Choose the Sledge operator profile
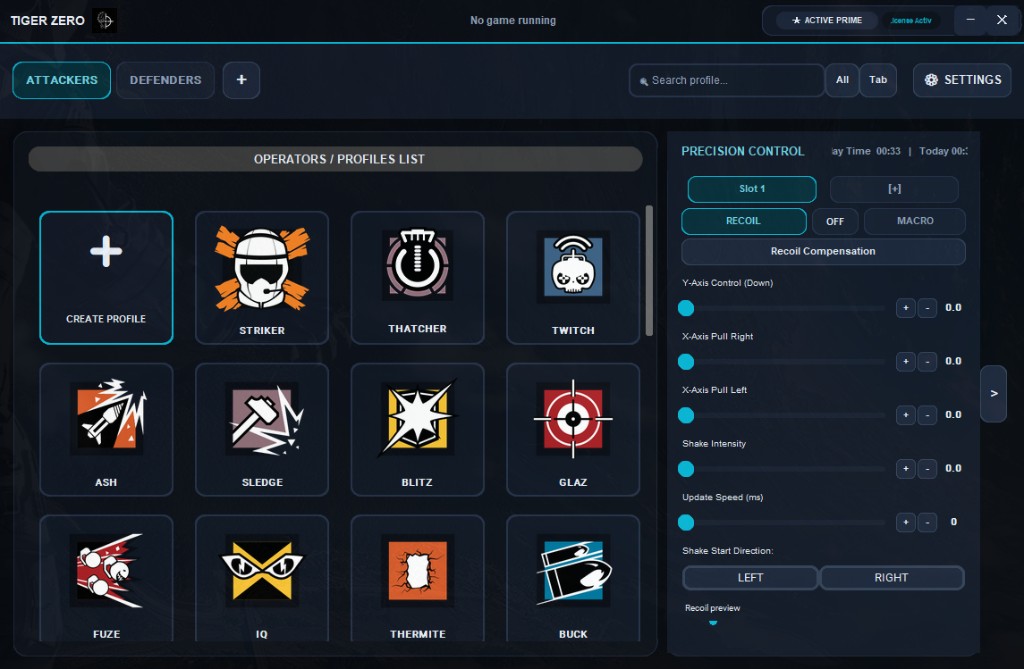Image resolution: width=1024 pixels, height=669 pixels. 262,429
